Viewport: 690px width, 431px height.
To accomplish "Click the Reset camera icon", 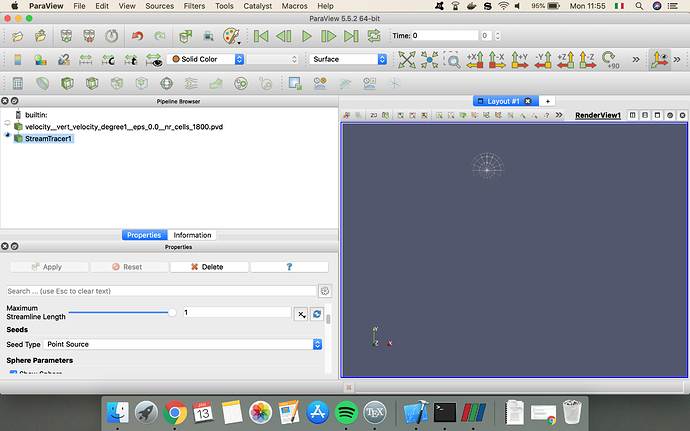I will 407,59.
